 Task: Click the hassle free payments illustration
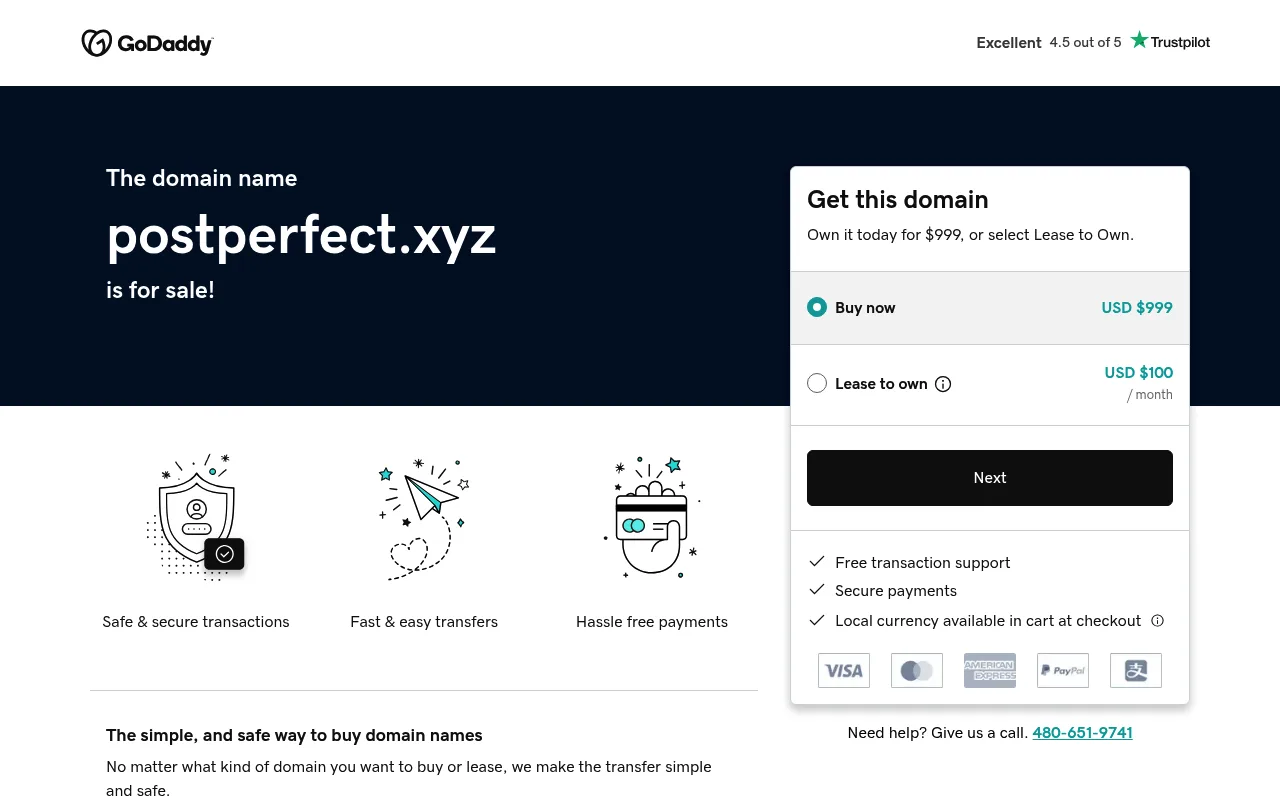point(652,516)
